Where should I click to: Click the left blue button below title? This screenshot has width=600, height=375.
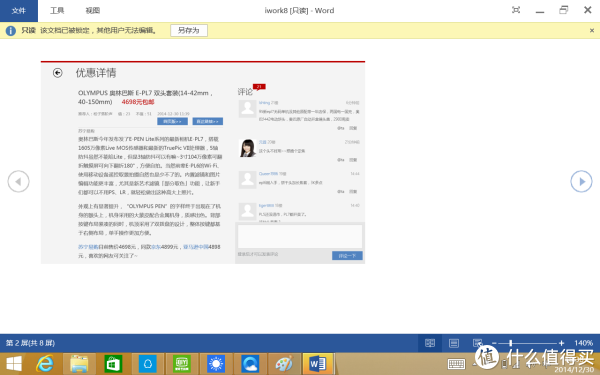pos(172,121)
